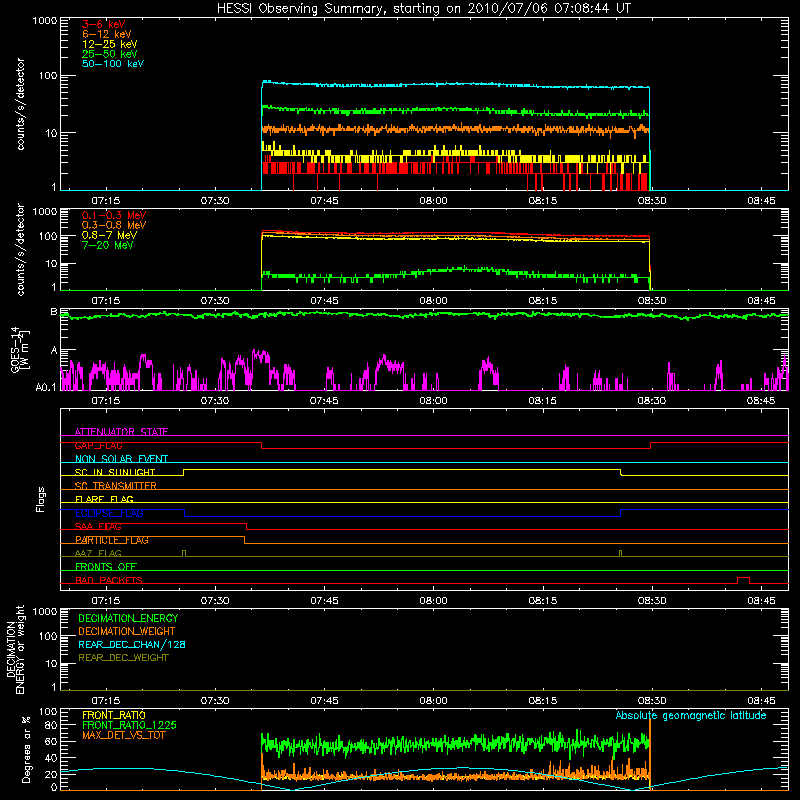Click the DECIMATION_WEIGHT legend entry
Image resolution: width=800 pixels, height=800 pixels.
point(127,631)
